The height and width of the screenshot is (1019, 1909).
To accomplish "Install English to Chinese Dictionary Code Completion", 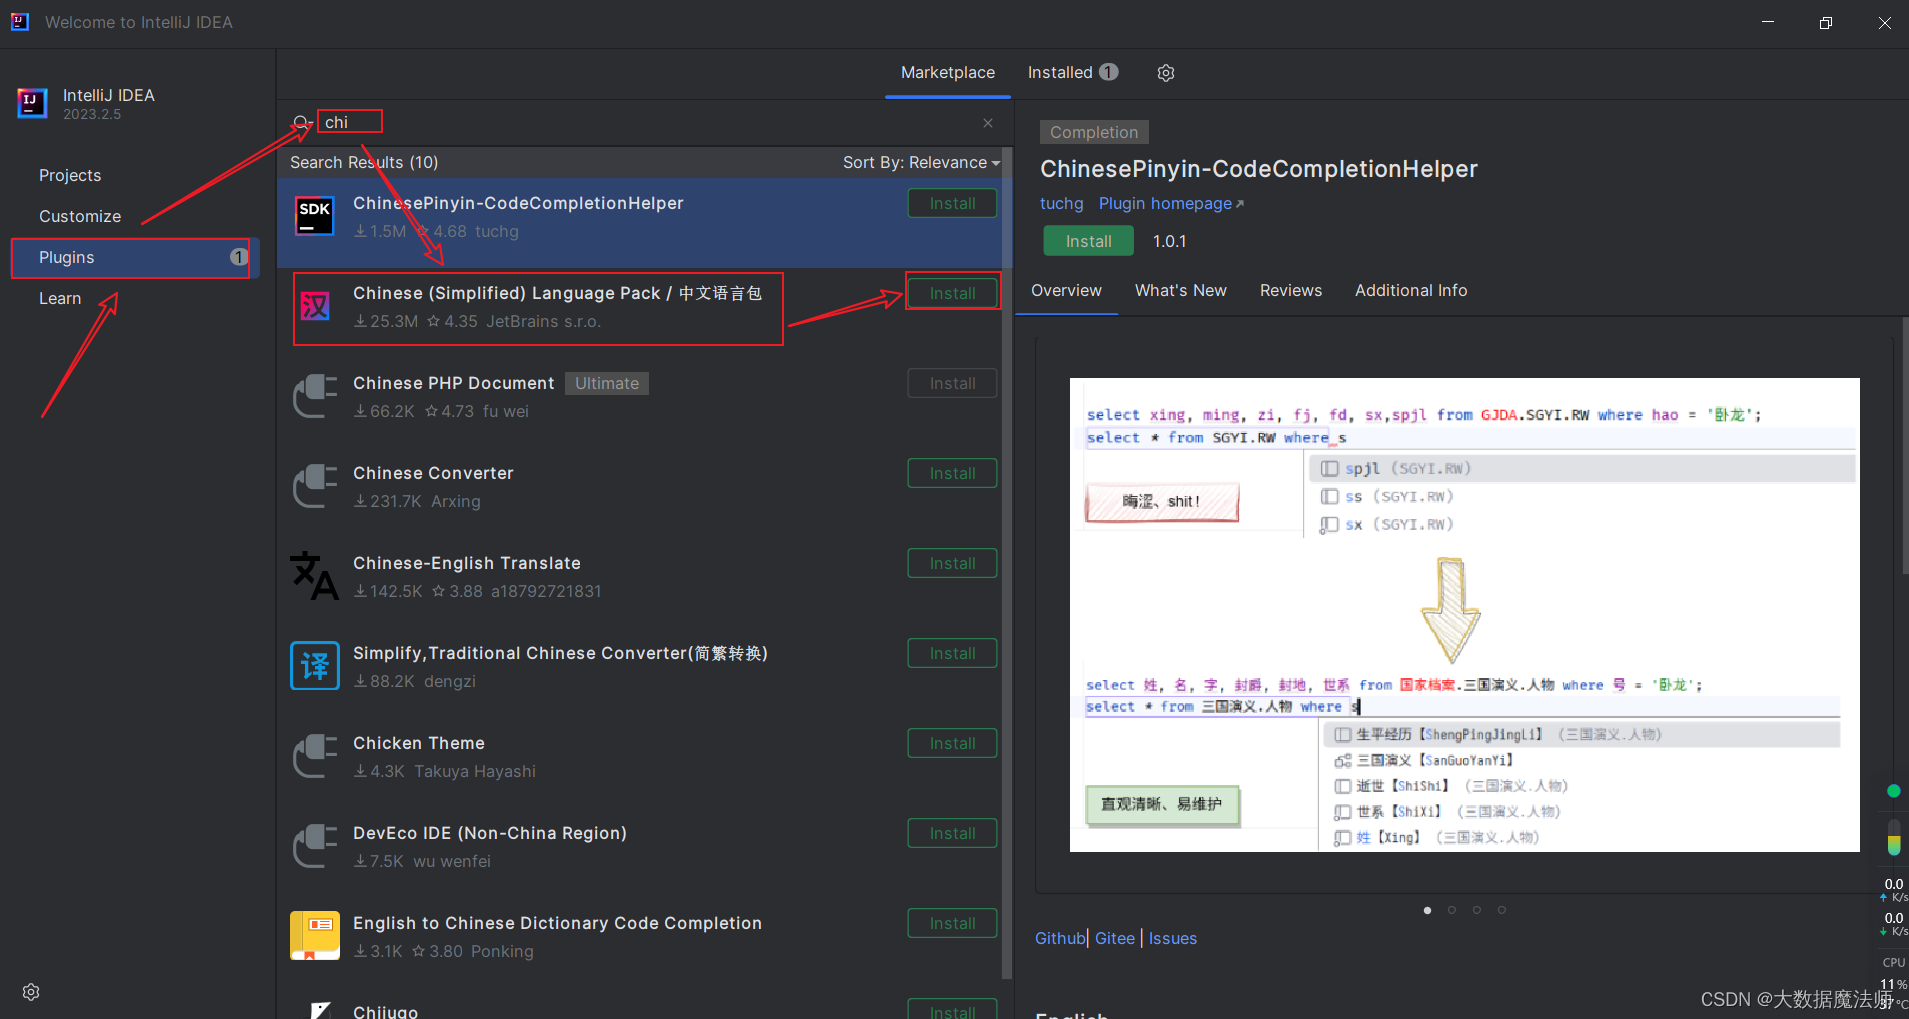I will coord(952,923).
